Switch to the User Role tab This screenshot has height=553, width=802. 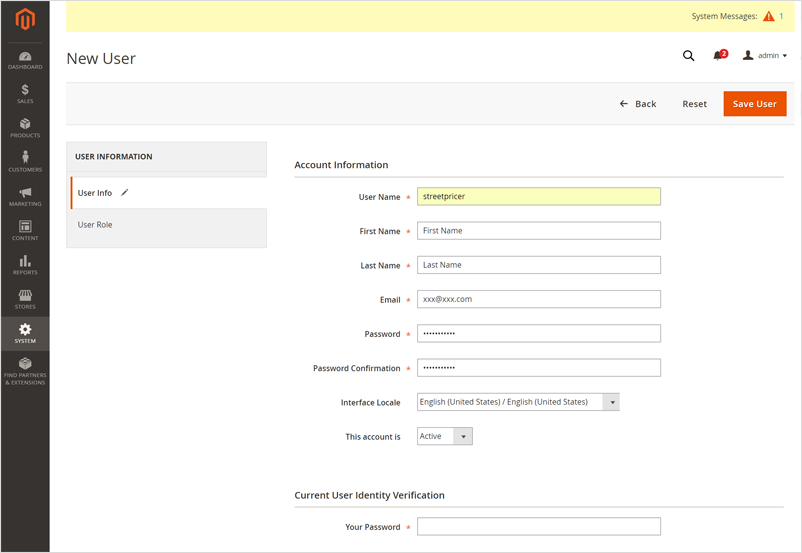96,225
